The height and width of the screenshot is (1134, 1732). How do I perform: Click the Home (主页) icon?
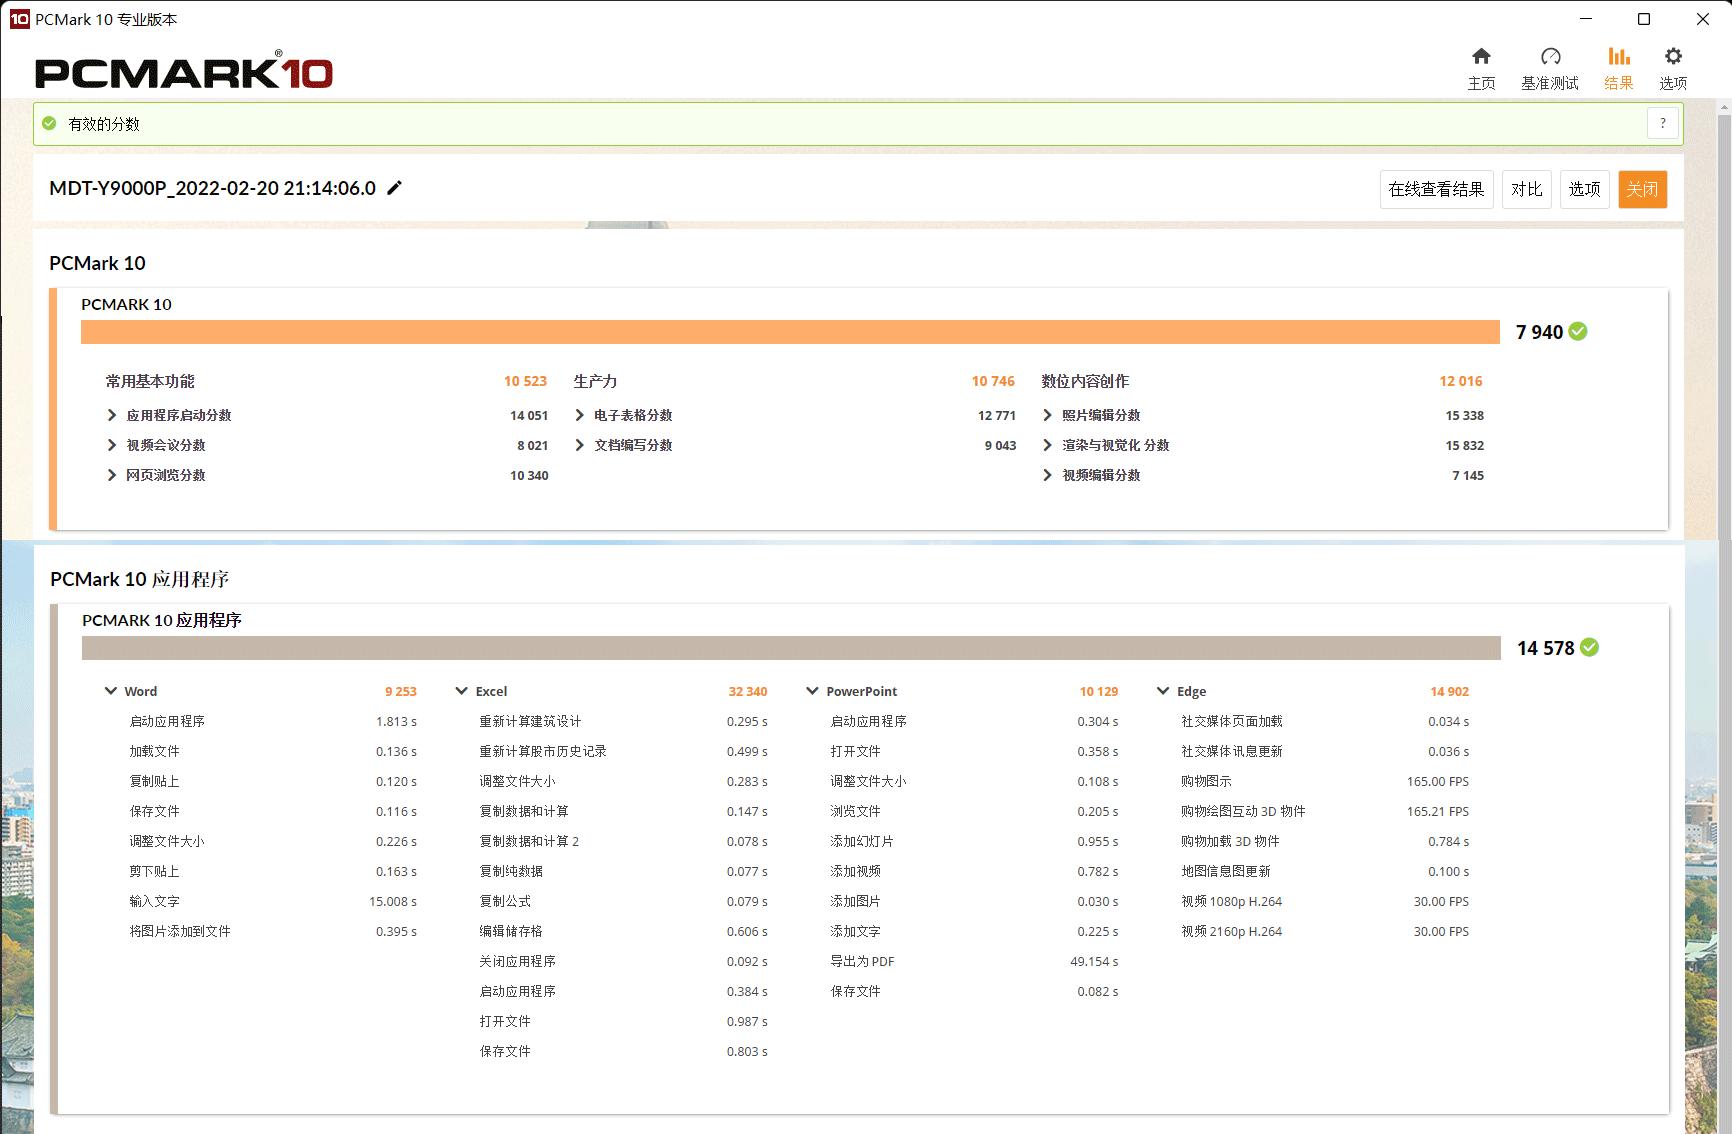(x=1481, y=57)
